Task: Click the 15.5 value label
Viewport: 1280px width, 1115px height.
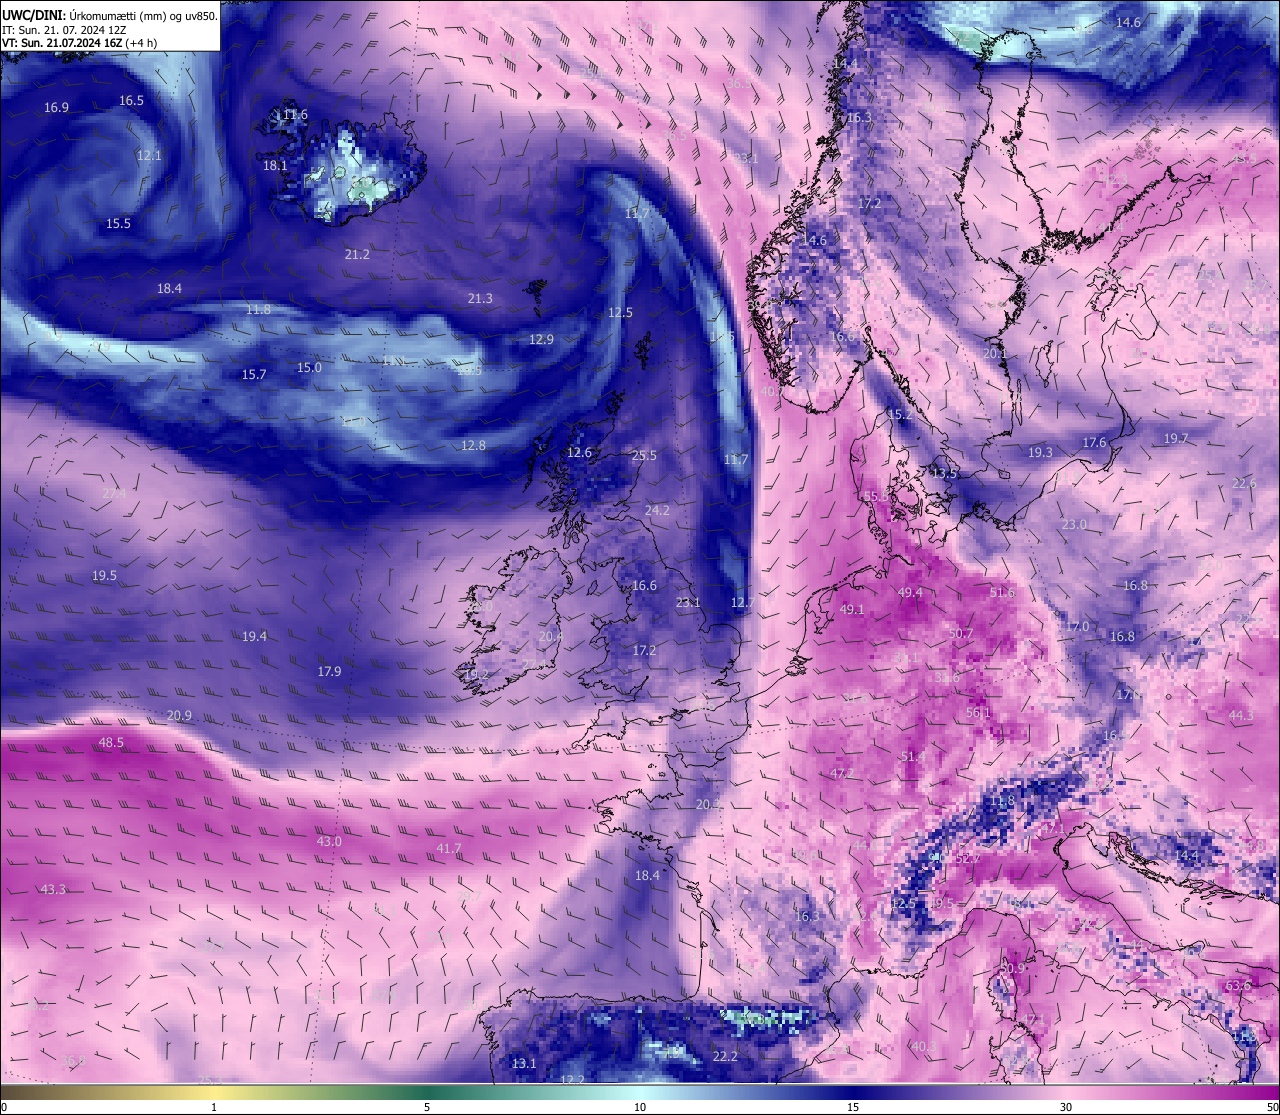Action: [x=118, y=224]
